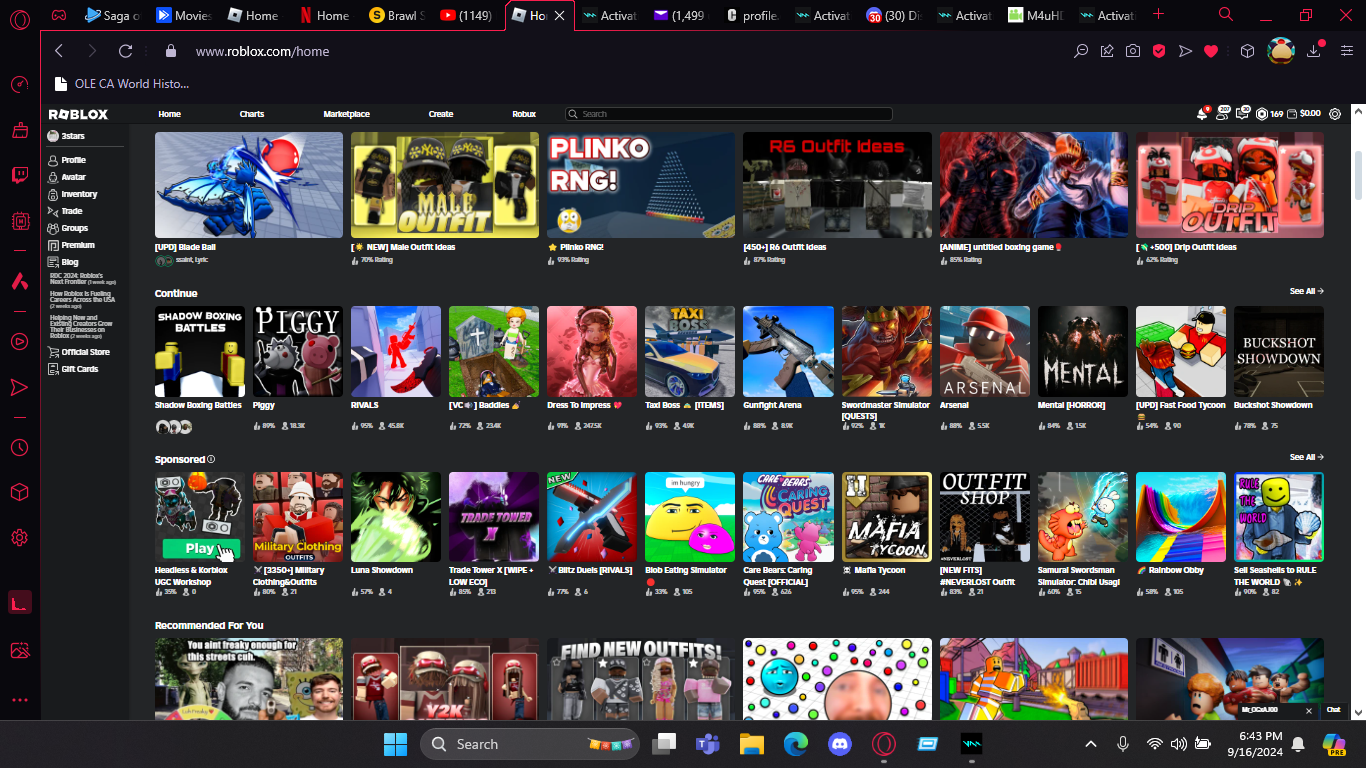
Task: Open Official Store link
Action: pos(79,352)
